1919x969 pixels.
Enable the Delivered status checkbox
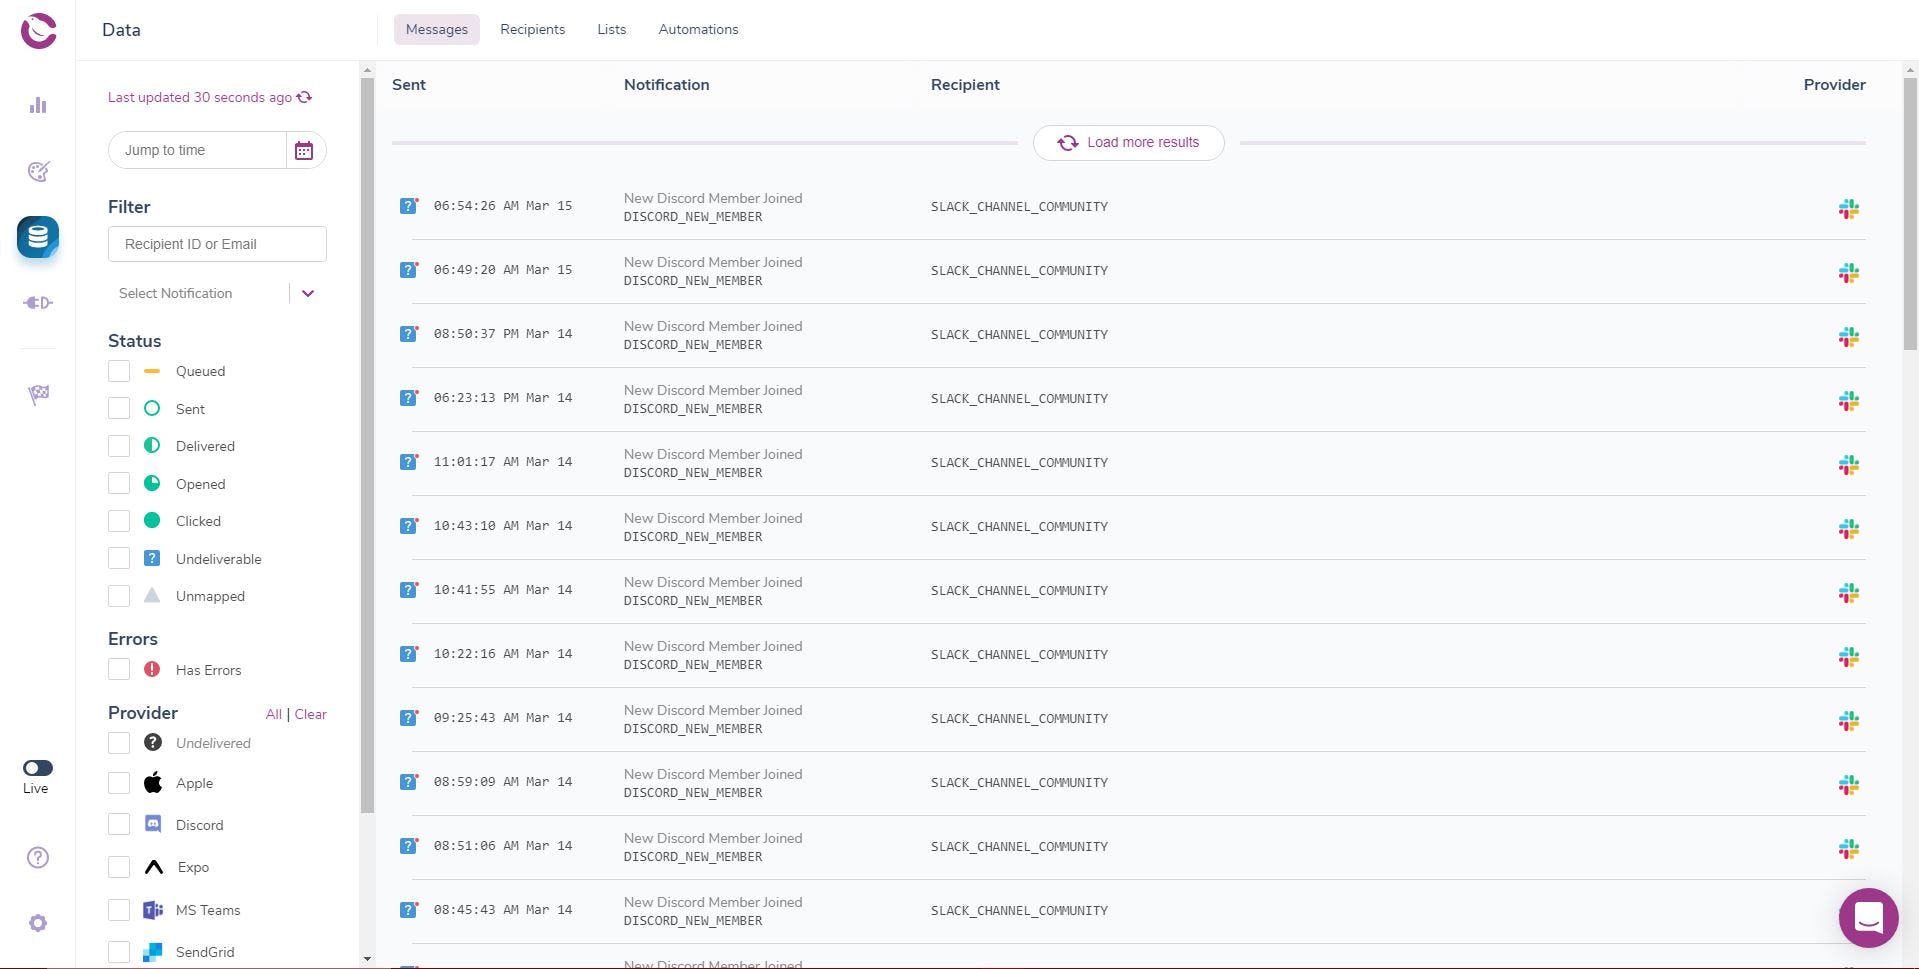point(119,445)
